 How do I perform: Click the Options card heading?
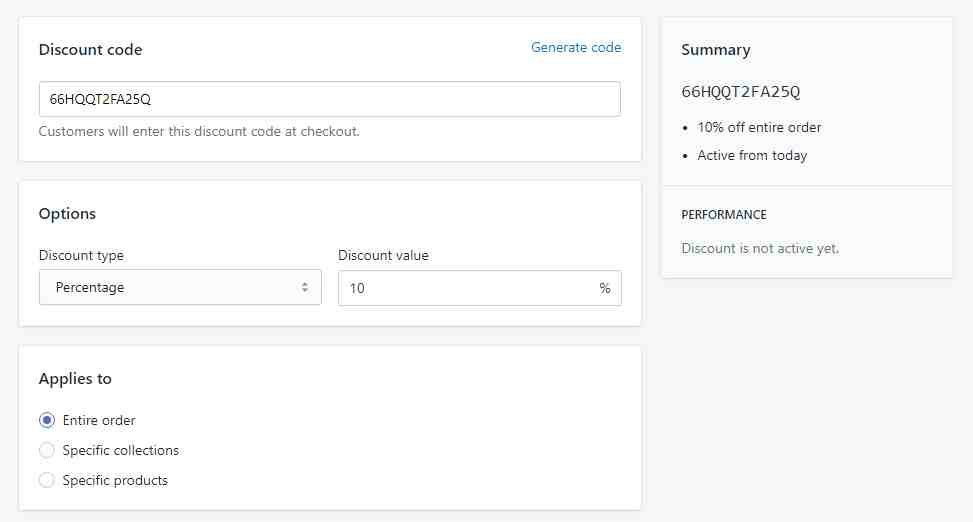pos(67,214)
